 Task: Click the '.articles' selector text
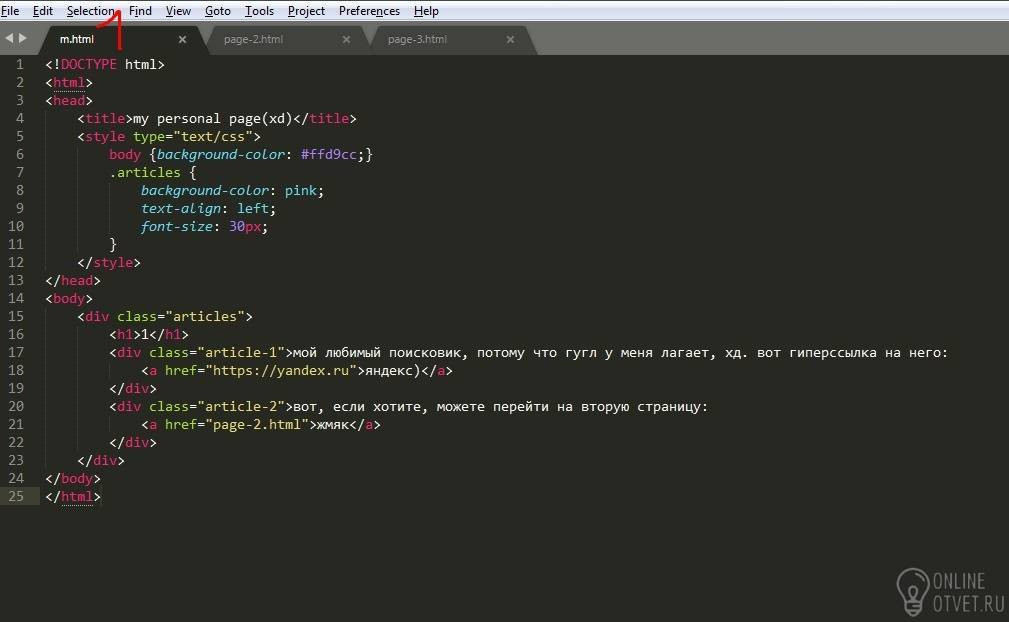(x=145, y=172)
